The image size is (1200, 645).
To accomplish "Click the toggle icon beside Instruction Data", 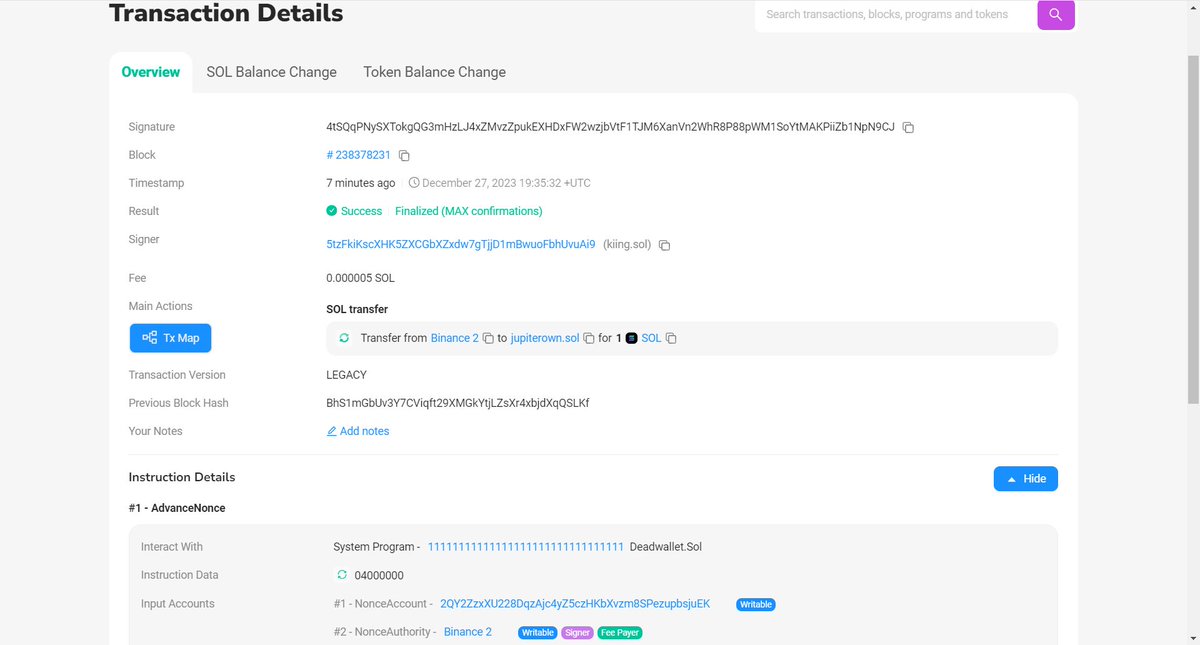I will click(342, 575).
